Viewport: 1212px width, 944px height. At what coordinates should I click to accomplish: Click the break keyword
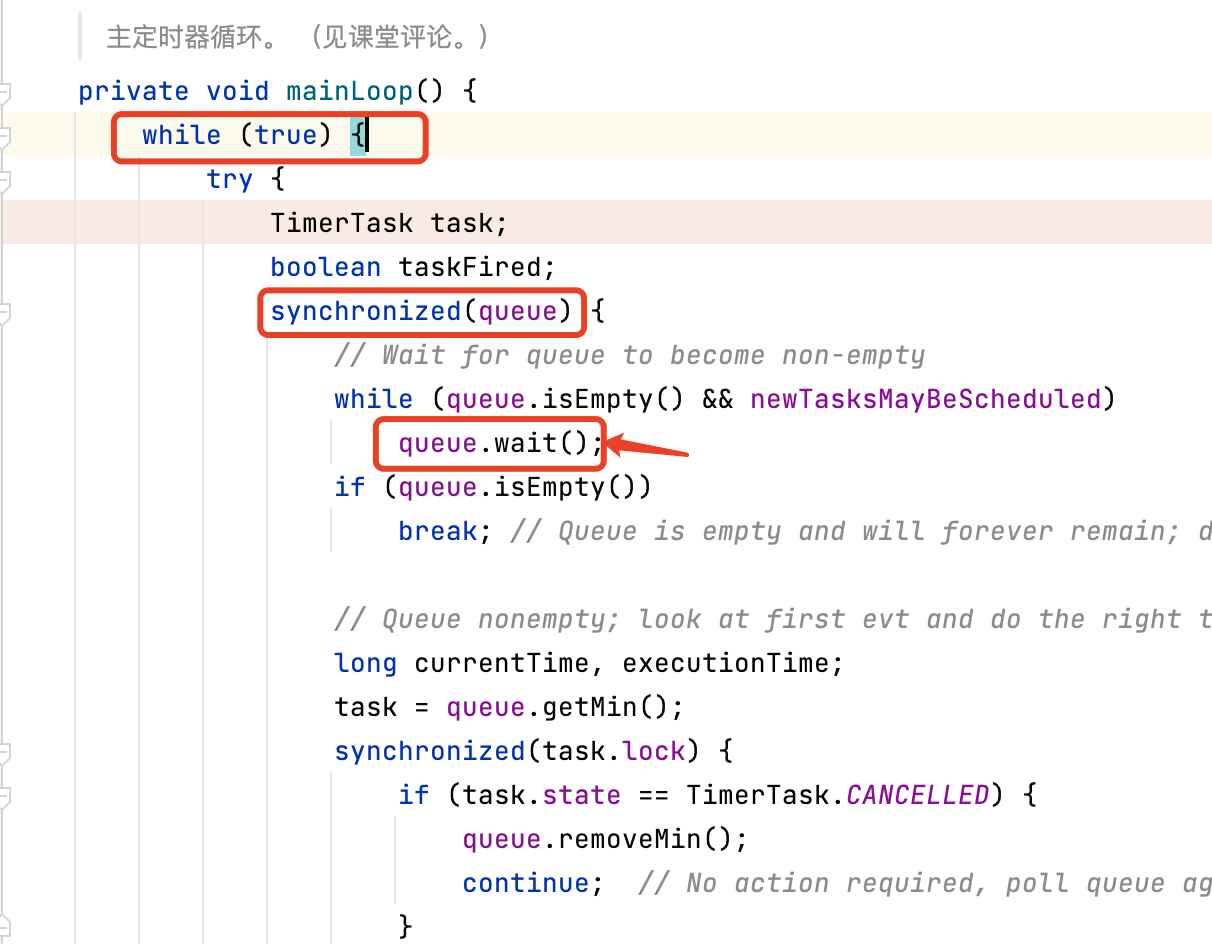tap(437, 531)
